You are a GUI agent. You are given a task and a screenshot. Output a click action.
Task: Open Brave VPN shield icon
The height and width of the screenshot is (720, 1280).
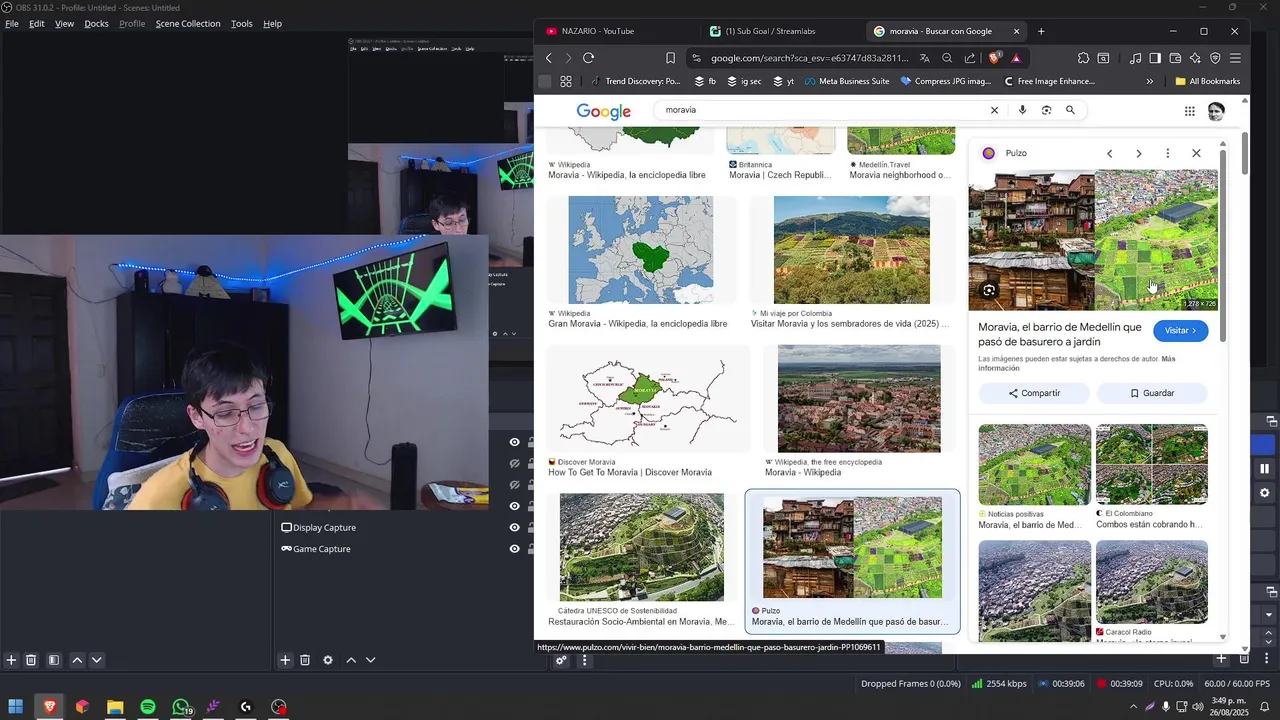[1215, 58]
